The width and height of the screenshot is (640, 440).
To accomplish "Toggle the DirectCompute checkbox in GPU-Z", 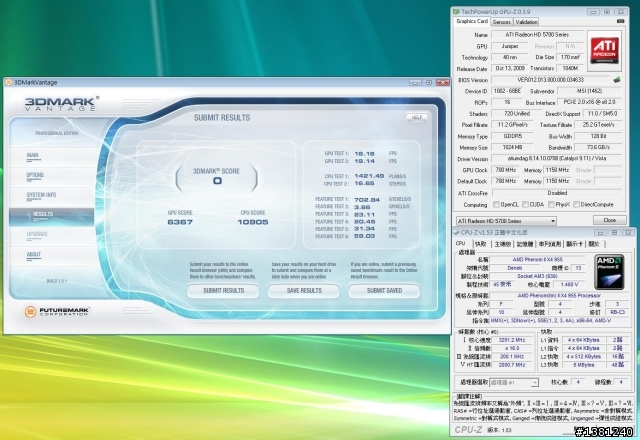I will 576,204.
